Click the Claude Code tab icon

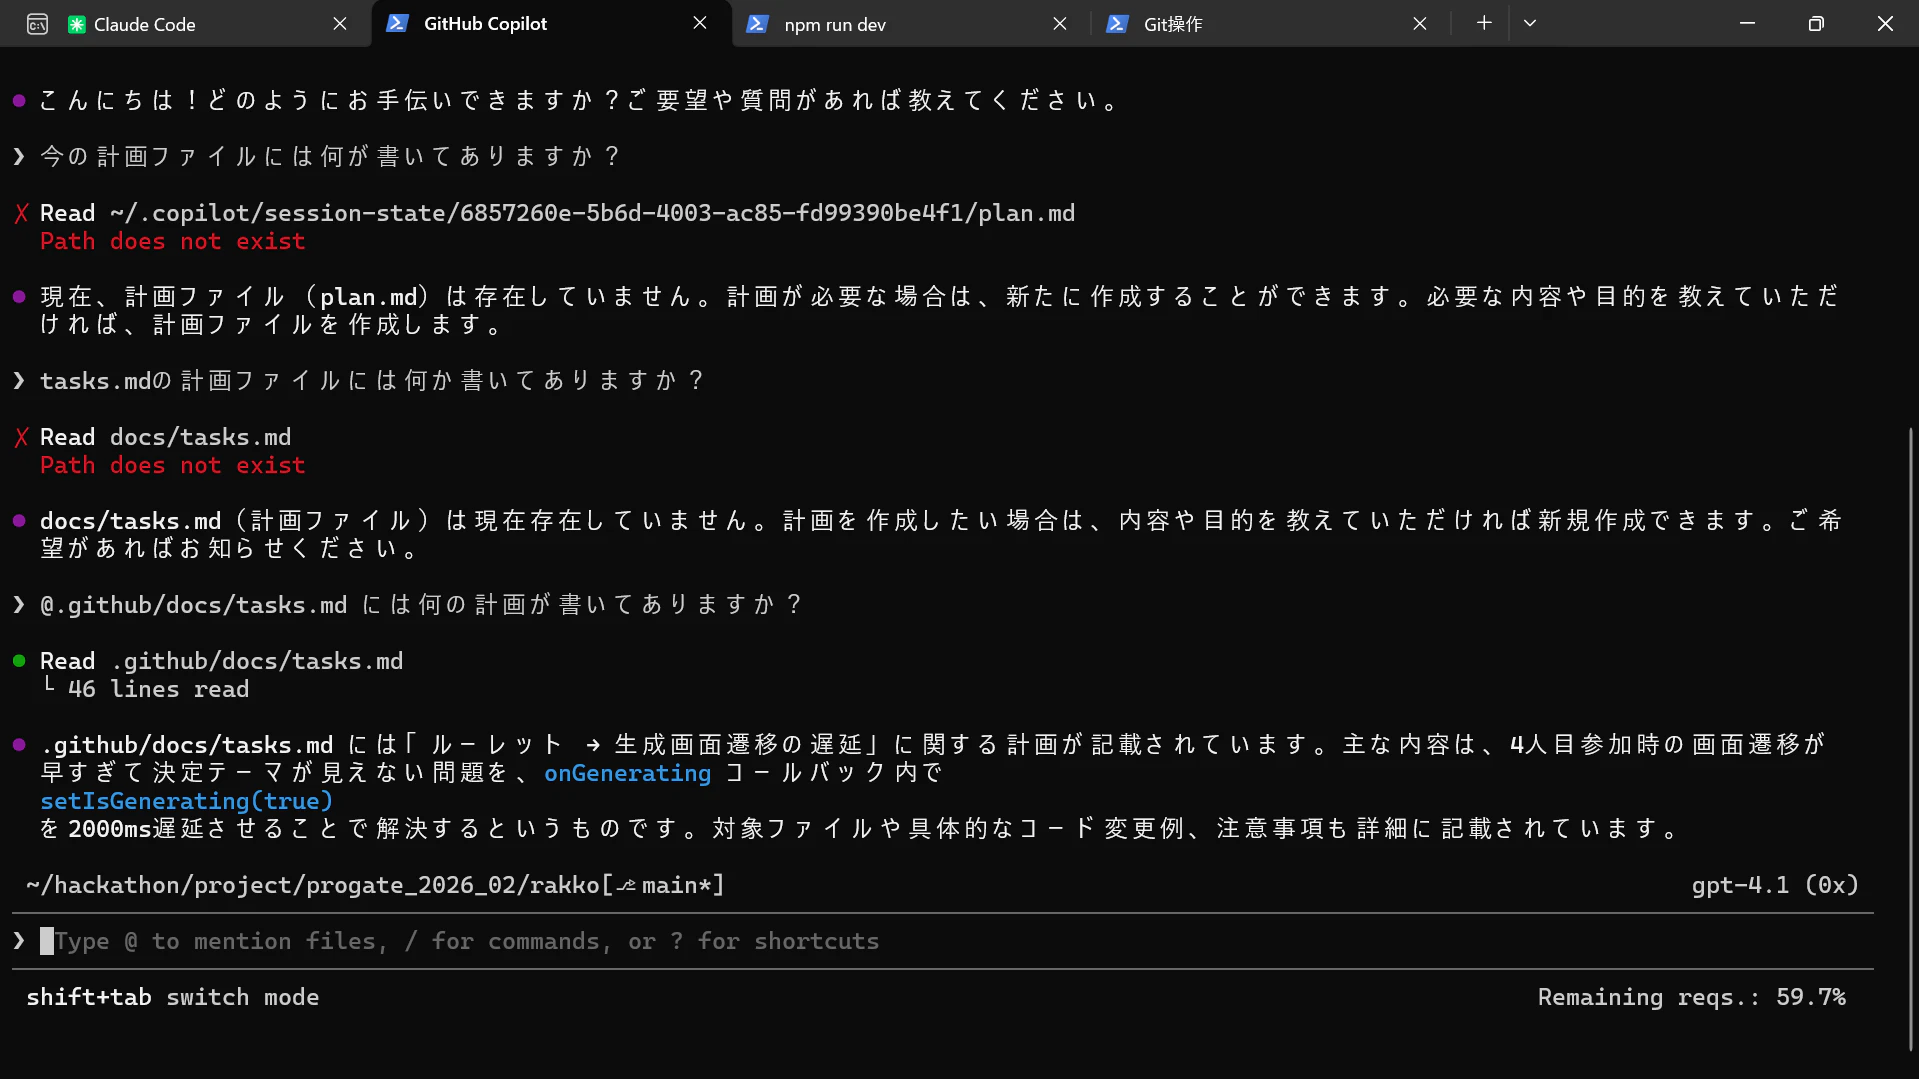tap(76, 24)
